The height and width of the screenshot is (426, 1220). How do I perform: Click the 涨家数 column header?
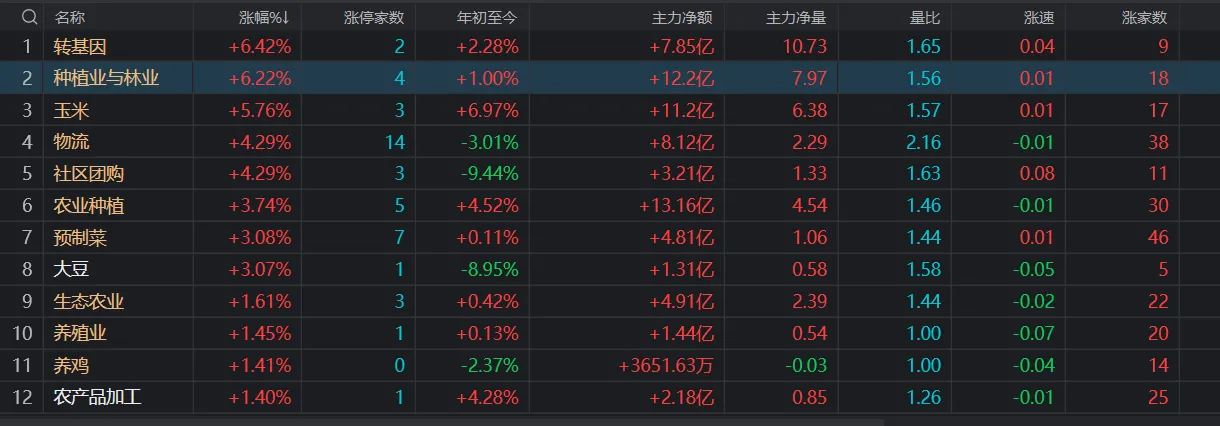[x=1144, y=17]
